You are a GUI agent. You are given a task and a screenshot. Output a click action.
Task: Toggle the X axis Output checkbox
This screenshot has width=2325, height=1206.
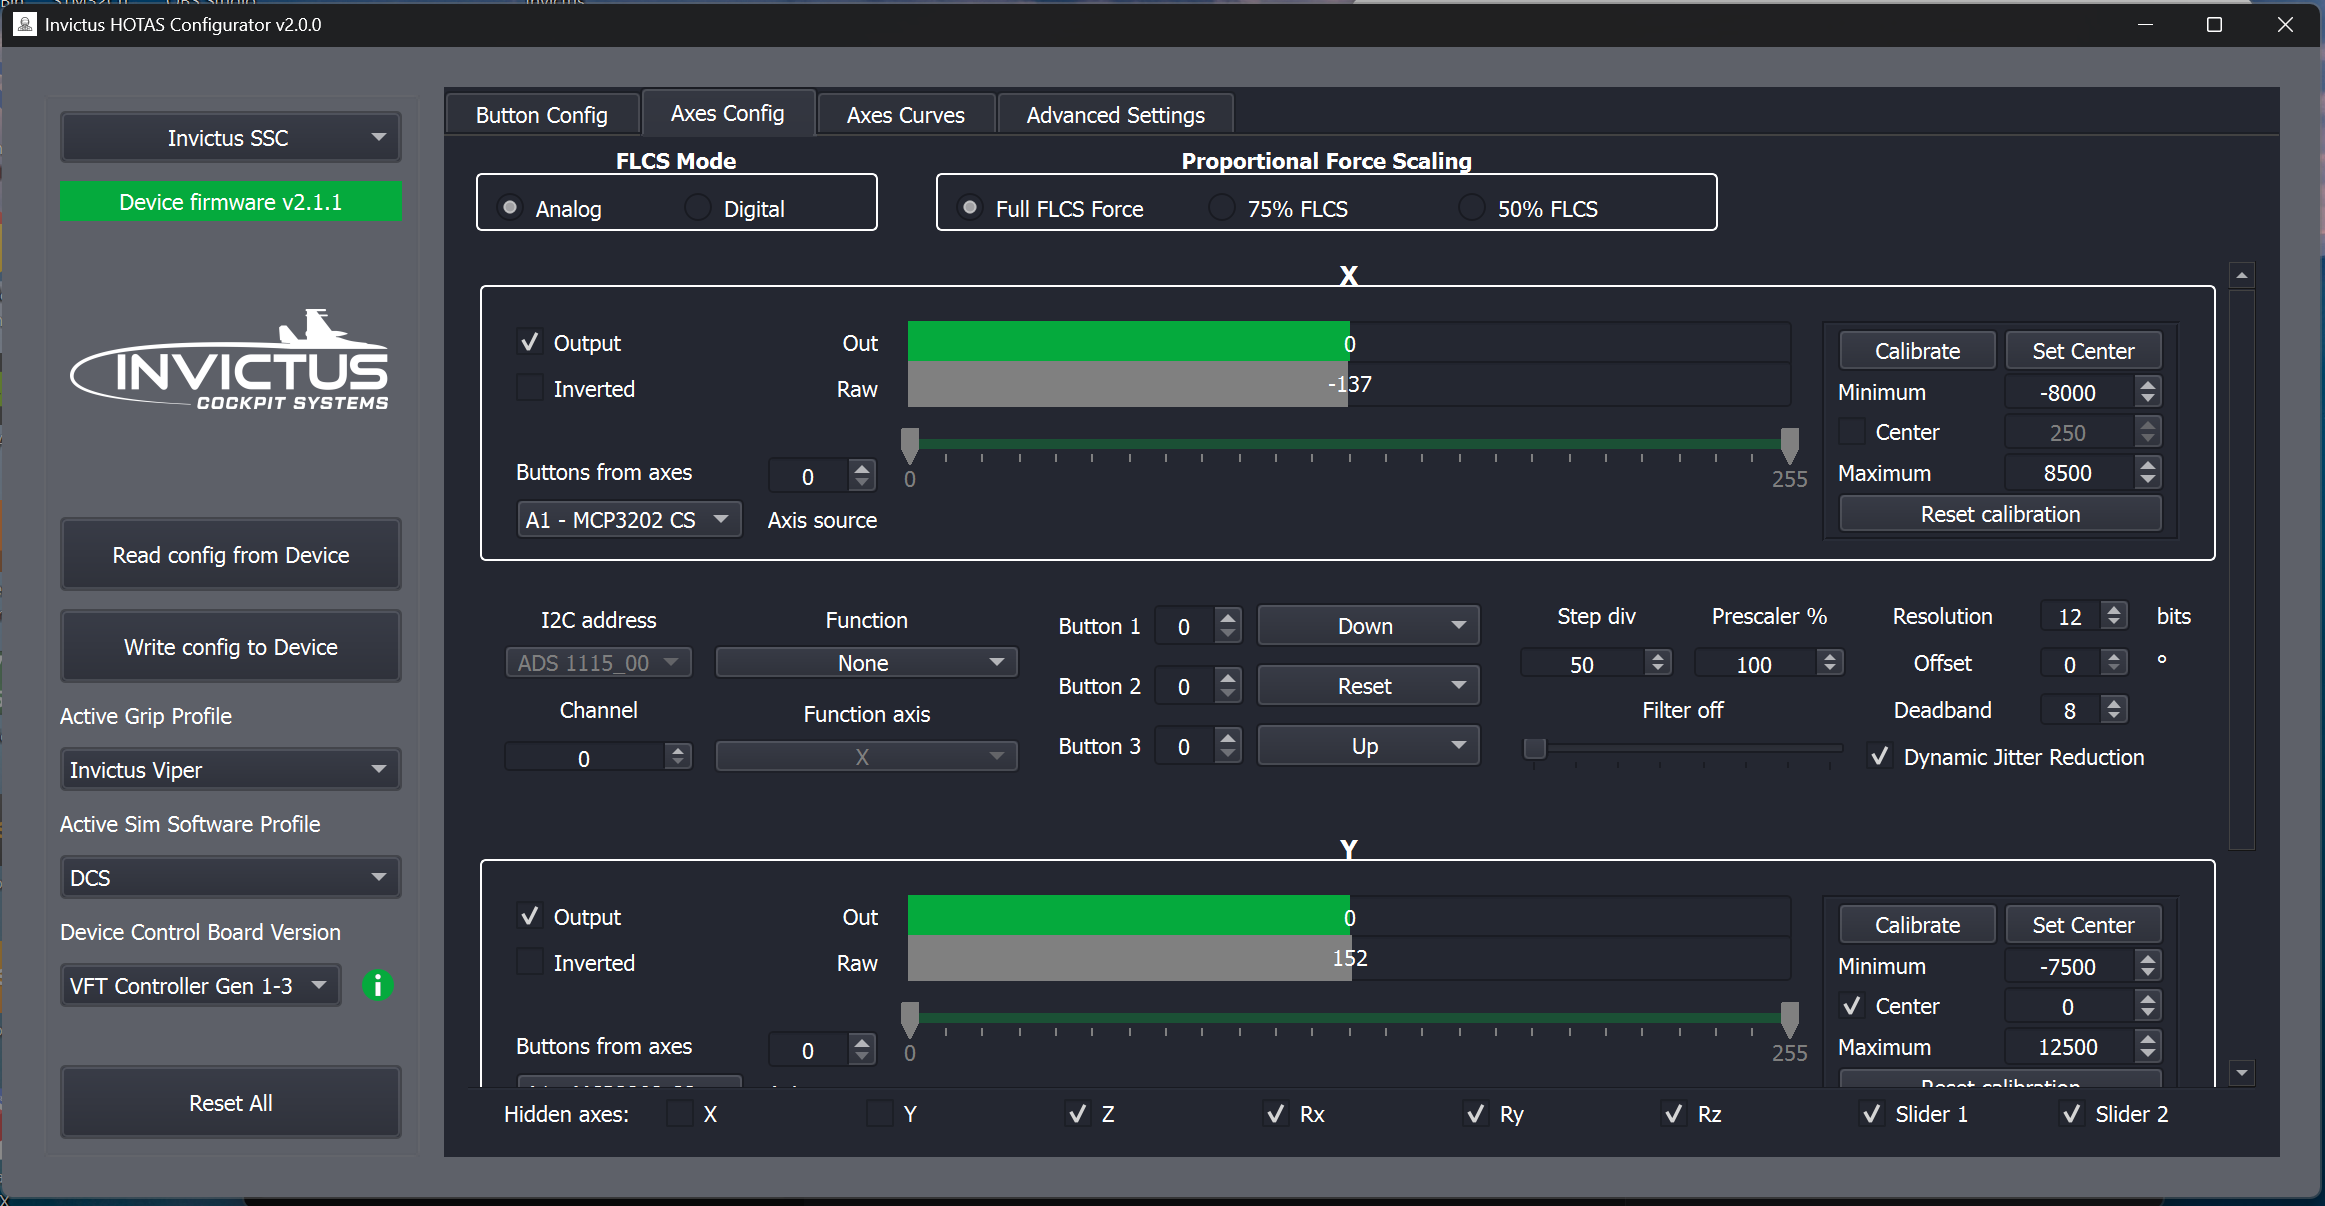coord(530,343)
